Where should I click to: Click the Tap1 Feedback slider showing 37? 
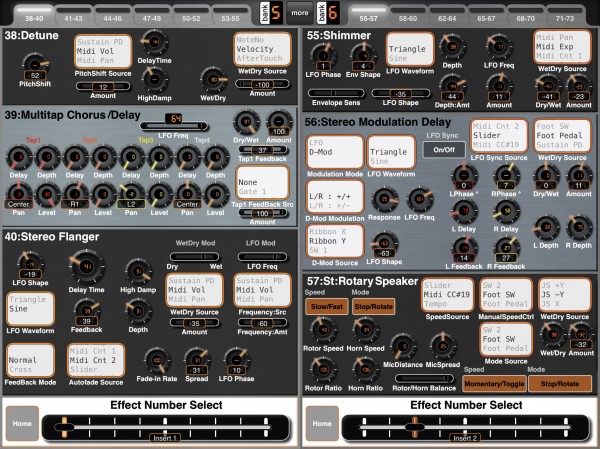coord(262,150)
